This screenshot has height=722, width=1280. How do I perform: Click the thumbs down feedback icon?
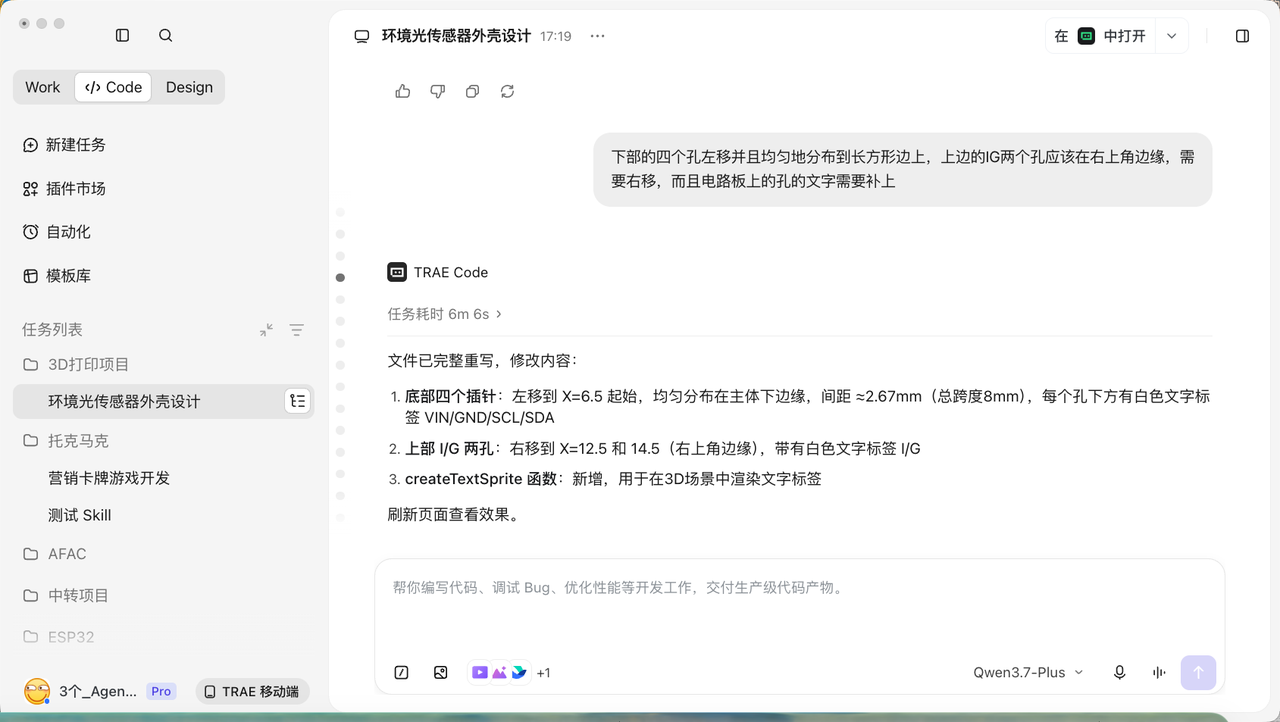coord(437,91)
